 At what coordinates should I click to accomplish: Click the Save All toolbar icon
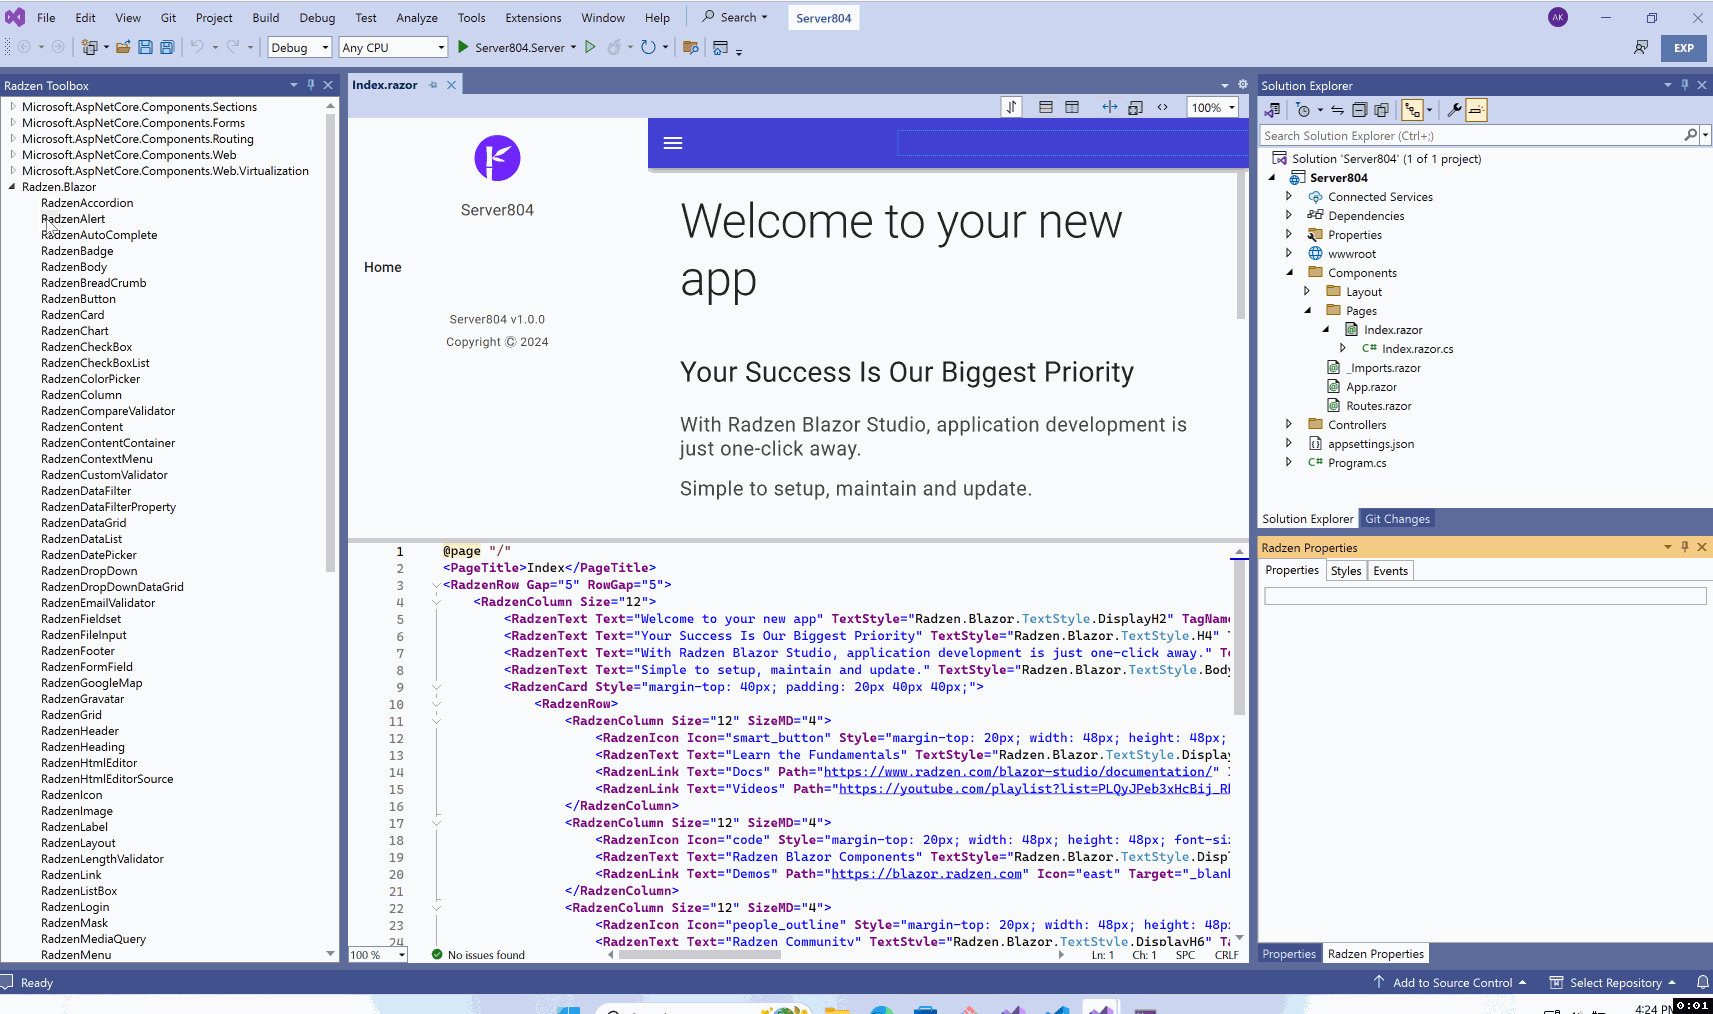(x=167, y=47)
